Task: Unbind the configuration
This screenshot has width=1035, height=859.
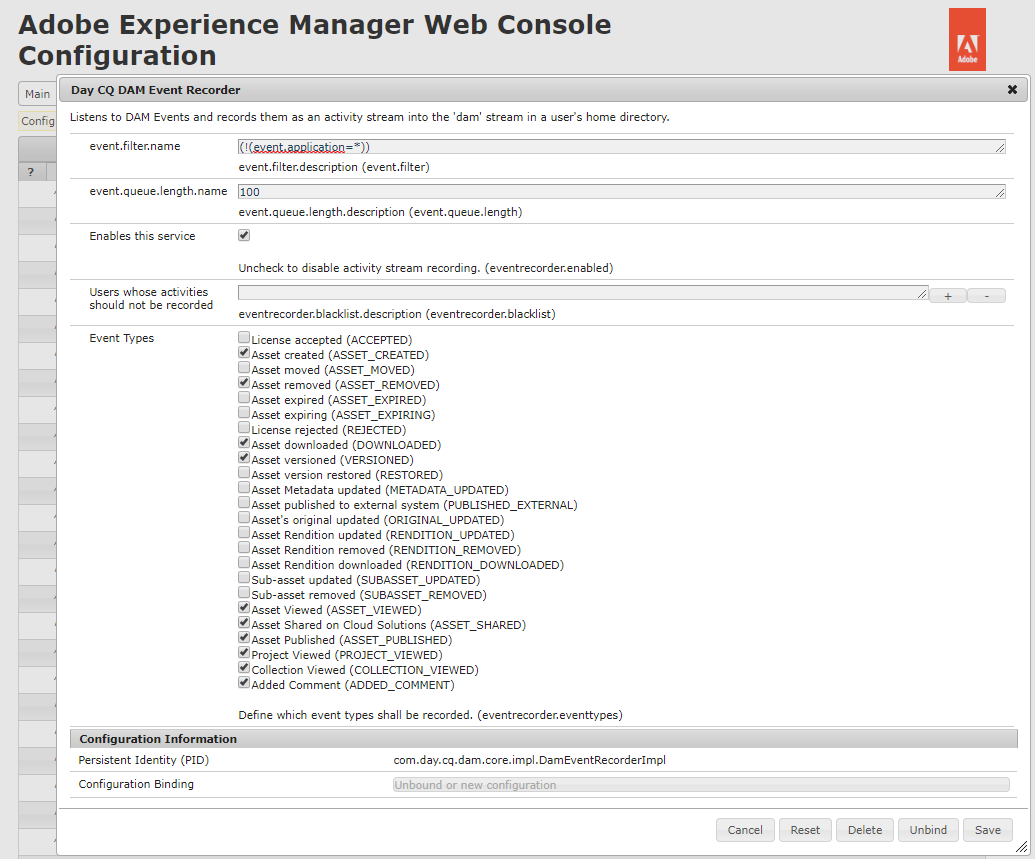Action: point(927,829)
